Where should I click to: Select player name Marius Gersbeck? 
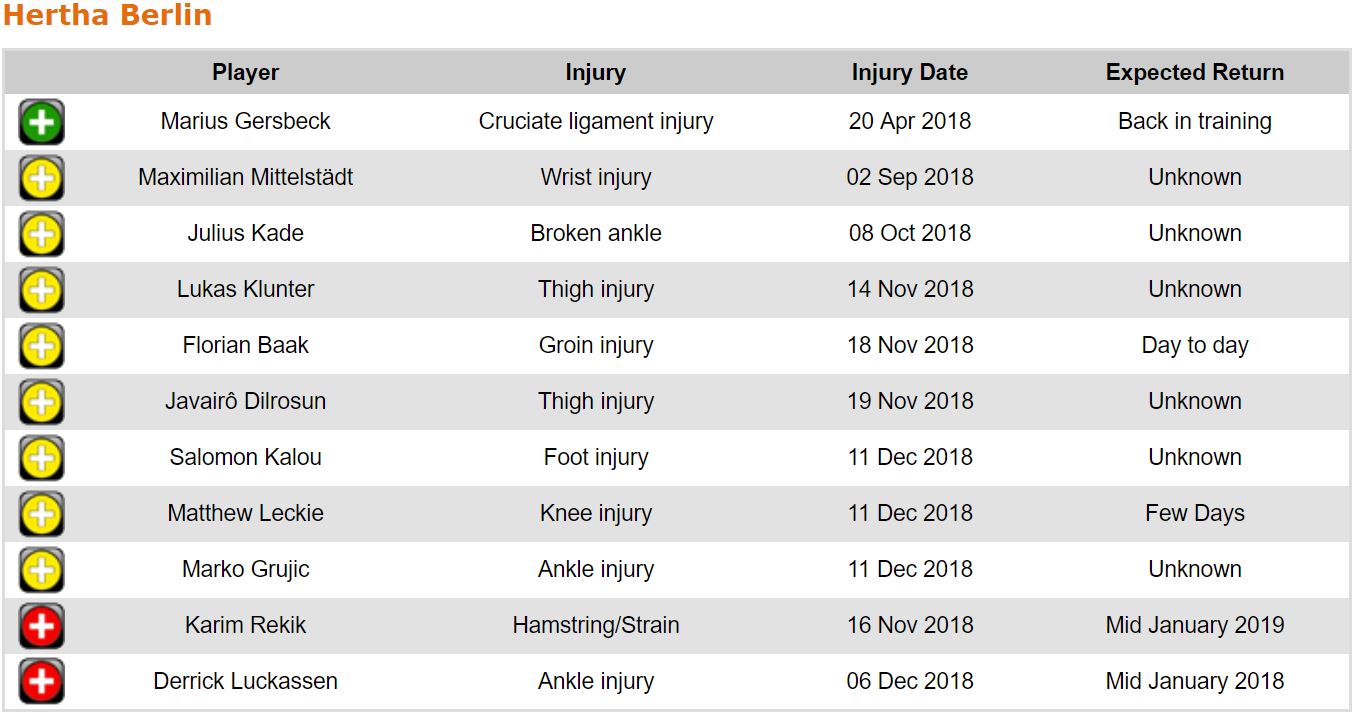pyautogui.click(x=245, y=121)
